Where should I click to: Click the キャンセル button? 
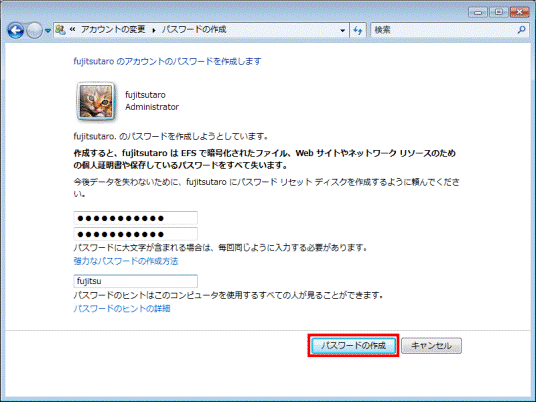click(431, 346)
